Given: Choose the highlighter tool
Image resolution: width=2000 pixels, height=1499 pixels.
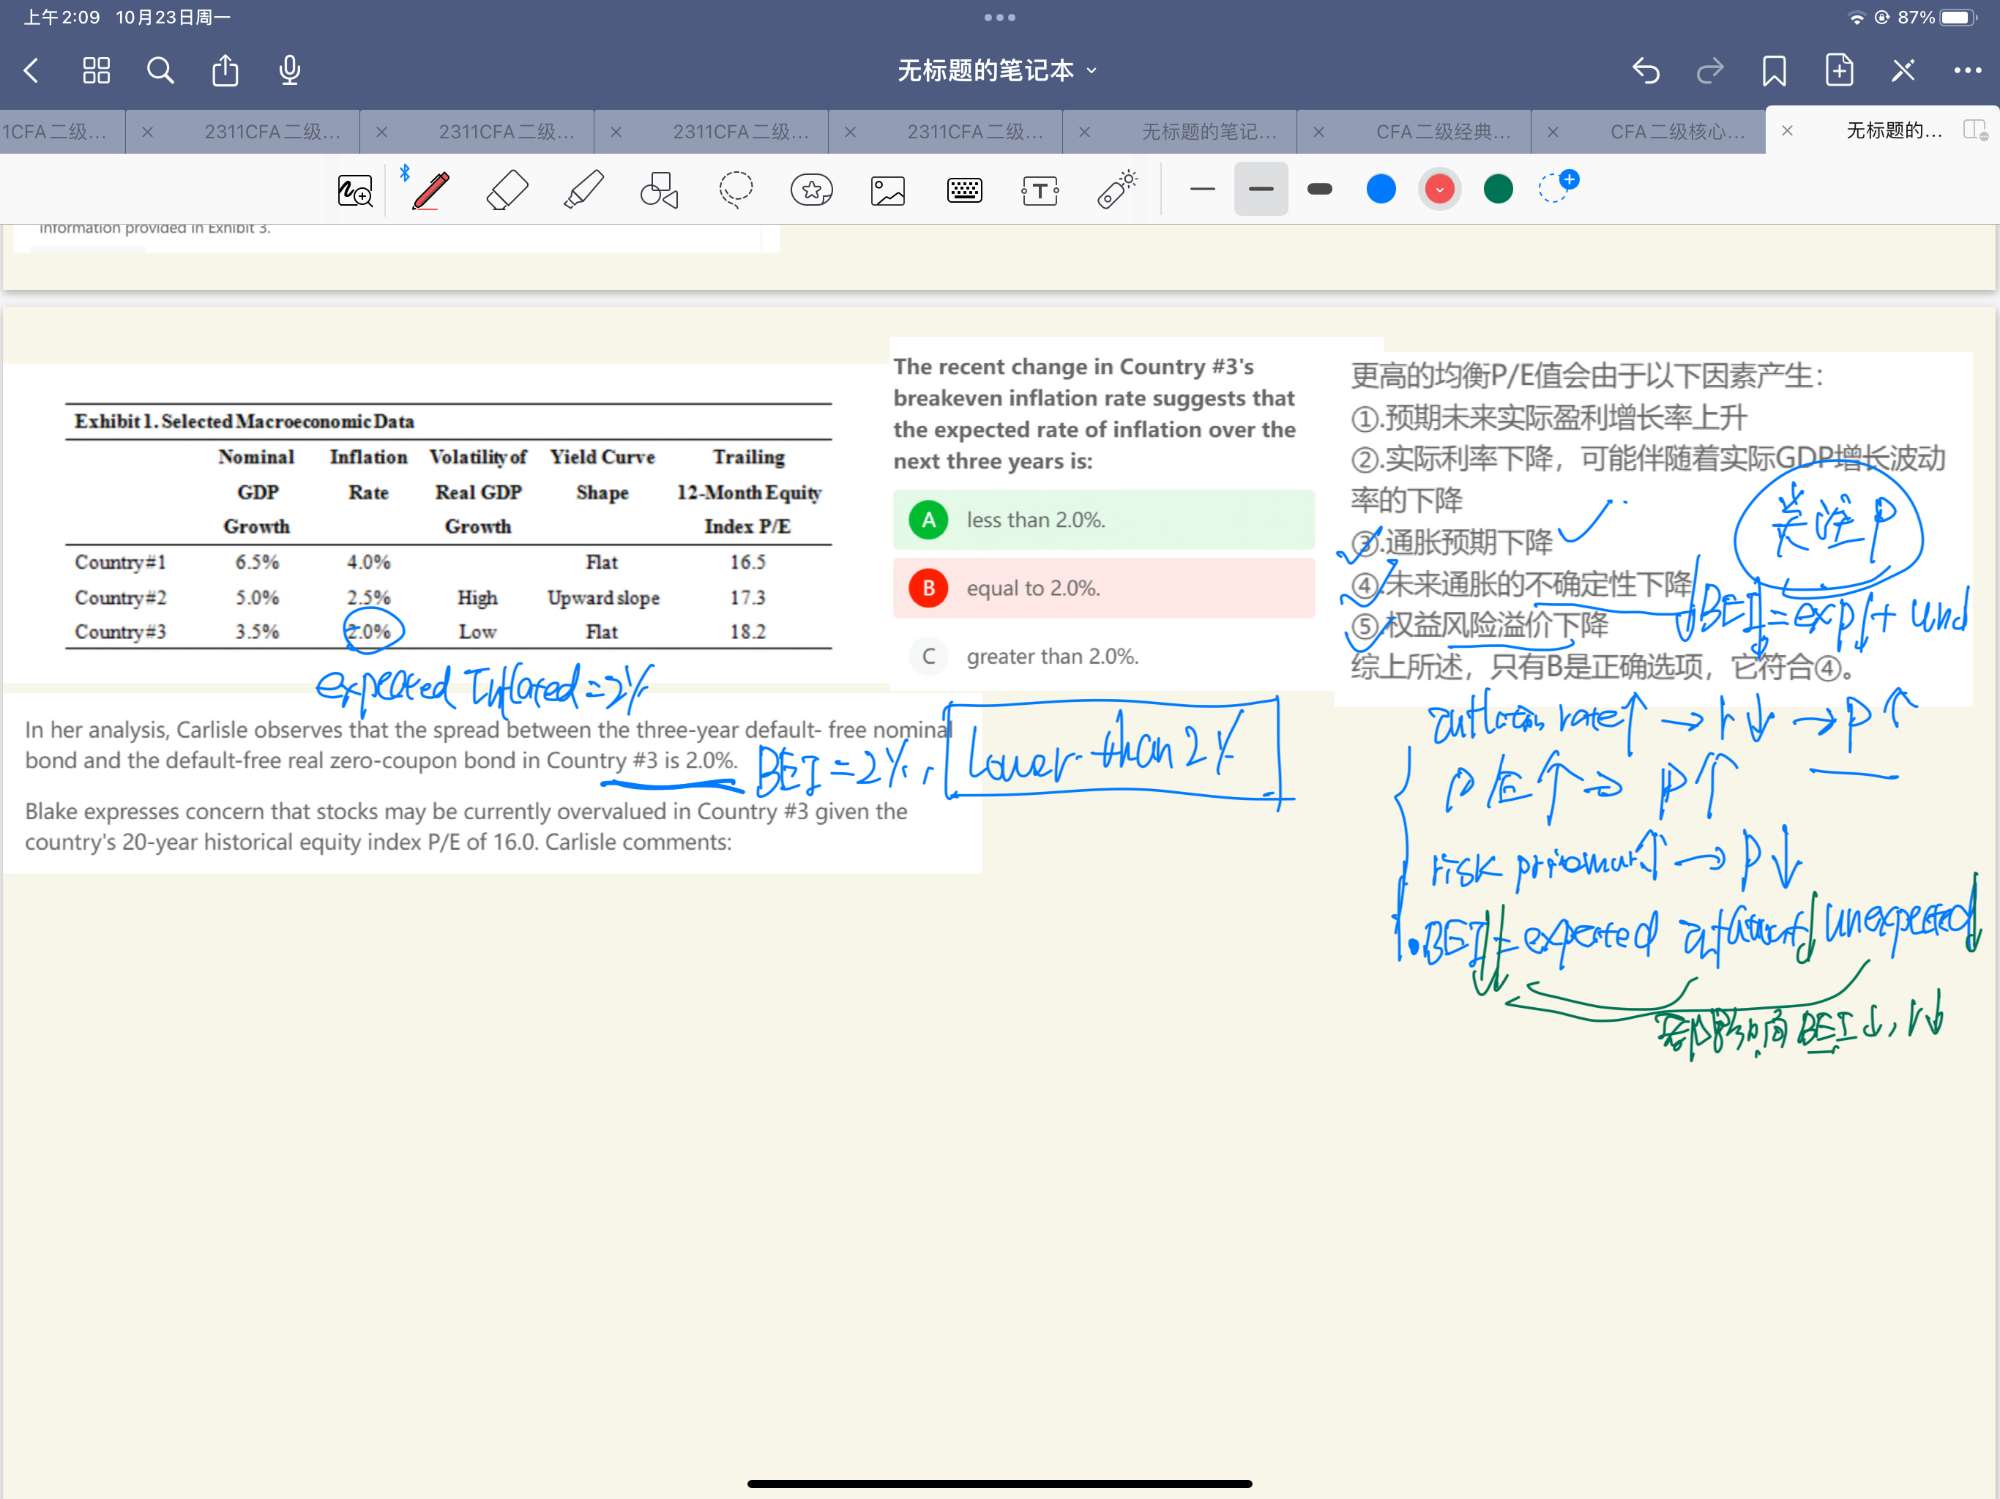Looking at the screenshot, I should pos(583,189).
